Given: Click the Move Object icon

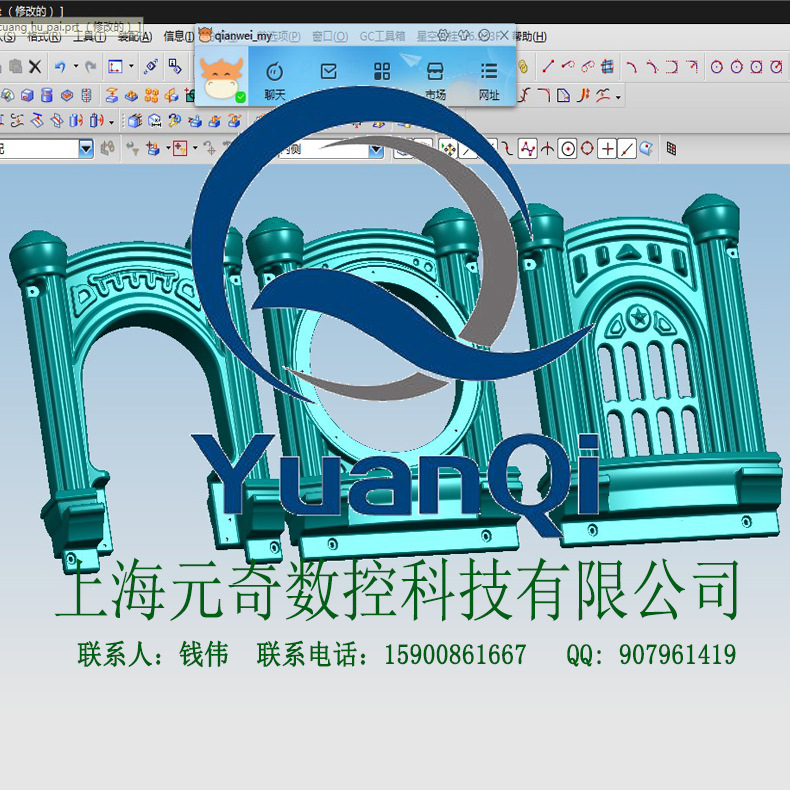Looking at the screenshot, I should coord(151,67).
